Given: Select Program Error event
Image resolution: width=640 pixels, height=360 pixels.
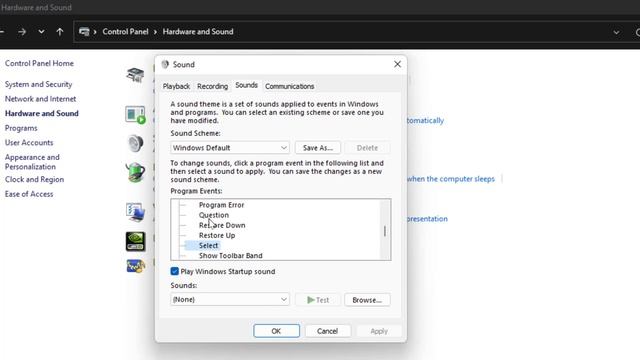Looking at the screenshot, I should point(221,205).
